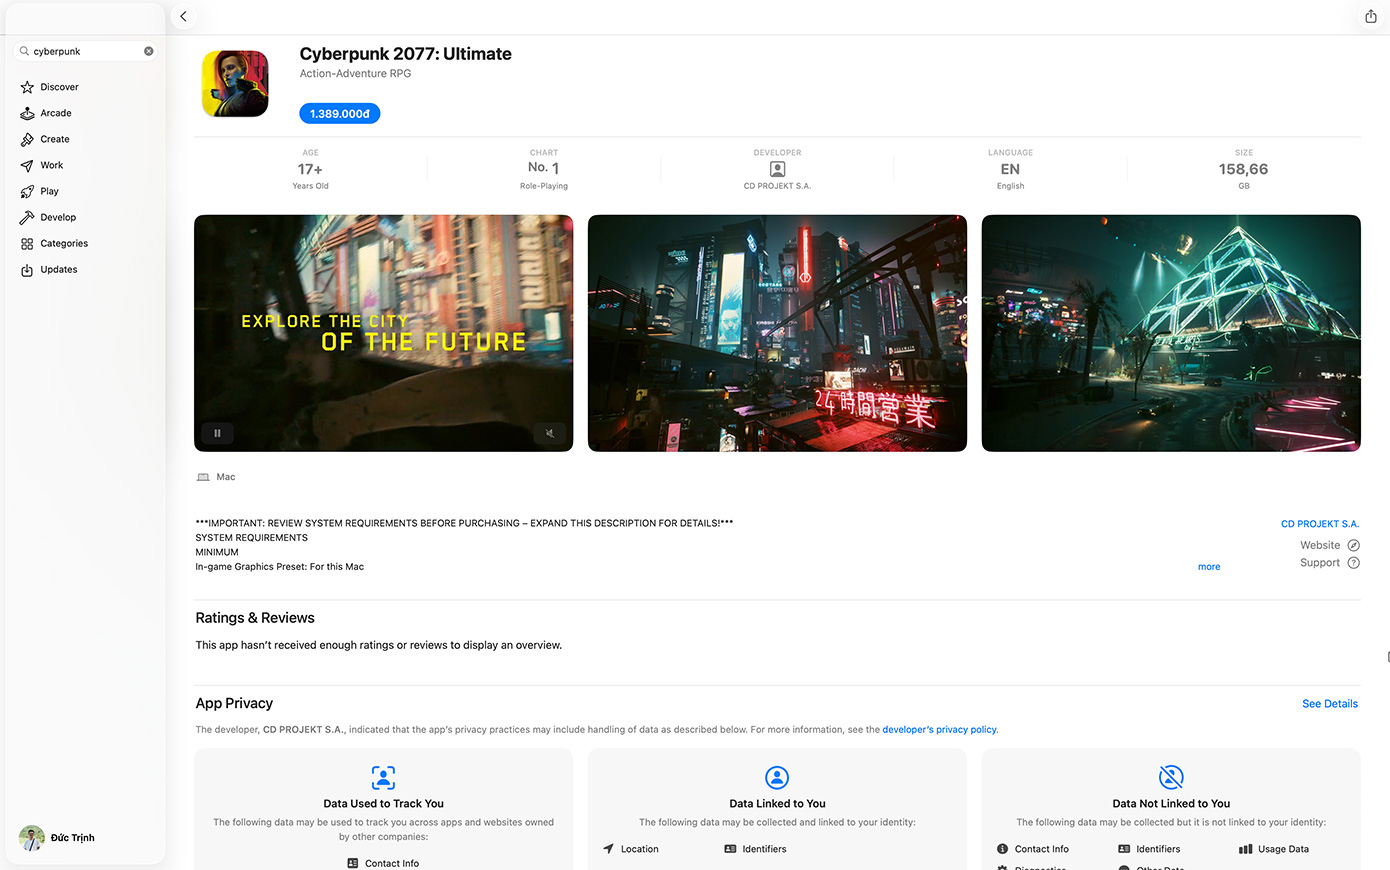The height and width of the screenshot is (870, 1390).
Task: Focus the search input field
Action: tap(87, 51)
